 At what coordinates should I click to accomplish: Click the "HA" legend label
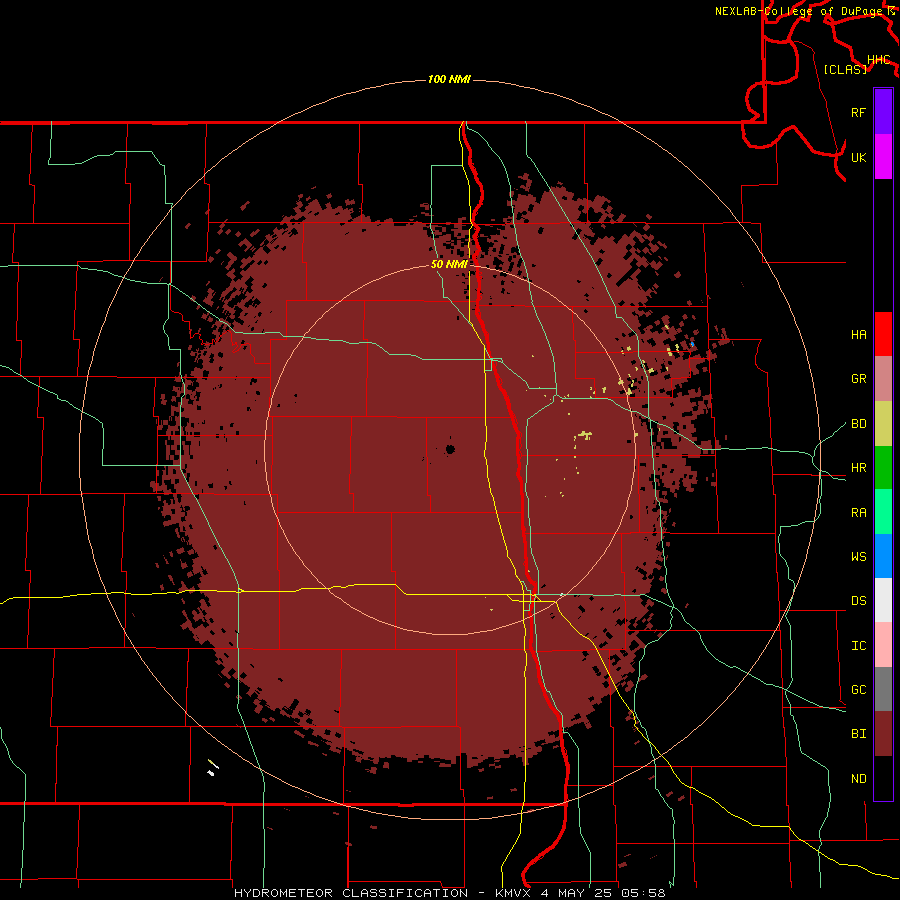[x=858, y=335]
